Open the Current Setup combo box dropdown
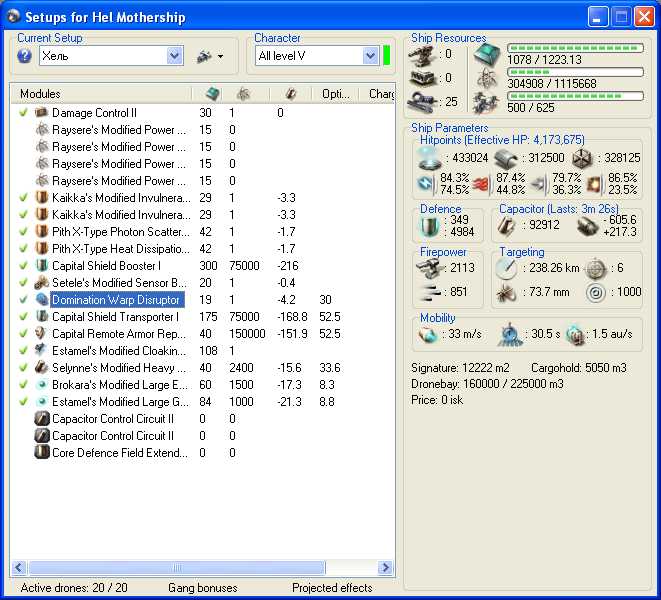The height and width of the screenshot is (600, 661). [174, 56]
